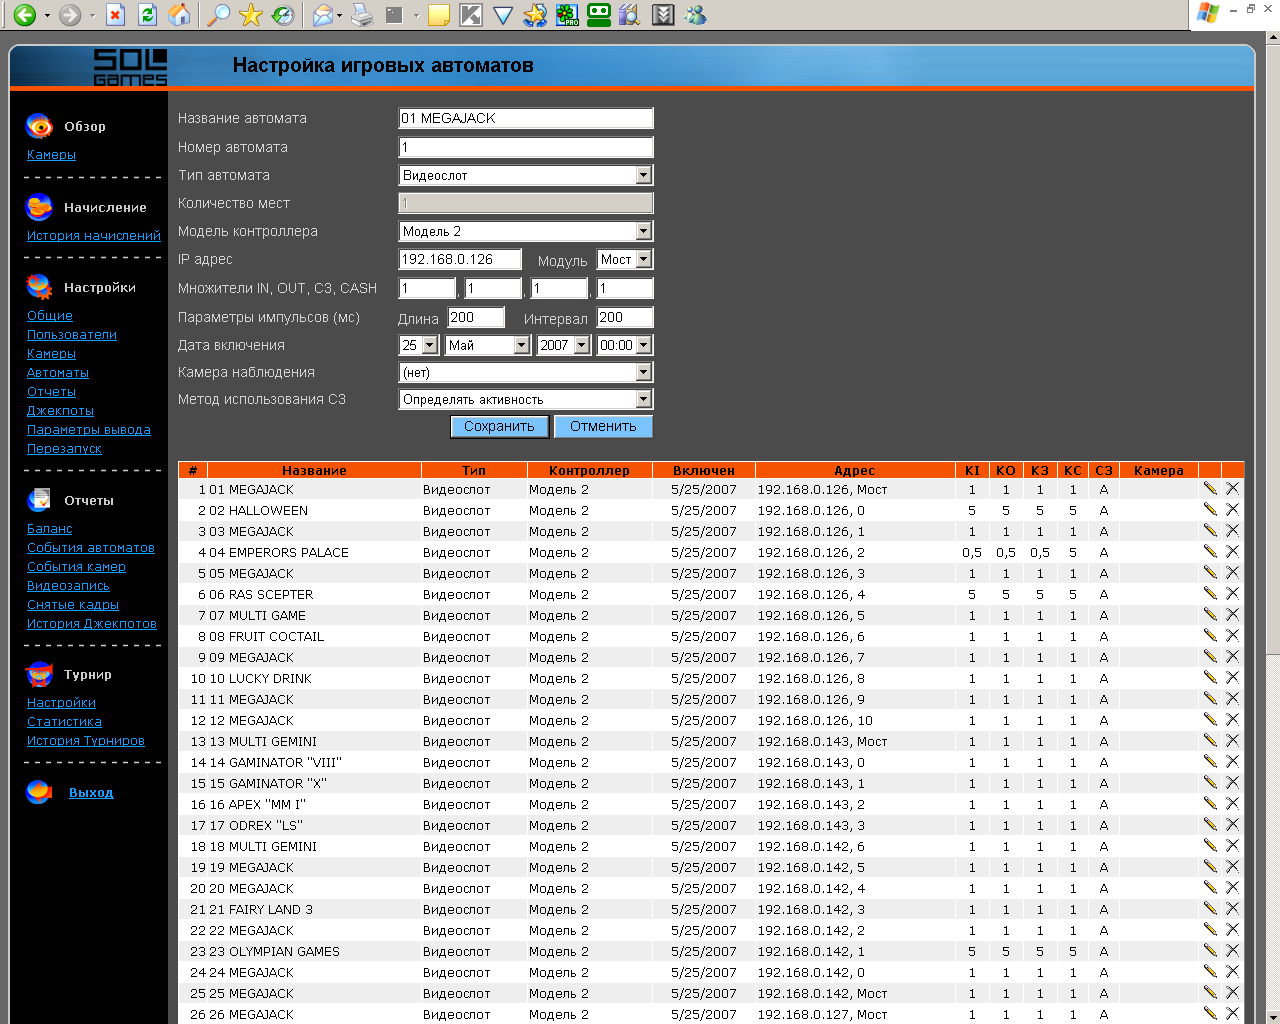This screenshot has height=1024, width=1280.
Task: Open the Тип автомата dropdown
Action: [x=526, y=175]
